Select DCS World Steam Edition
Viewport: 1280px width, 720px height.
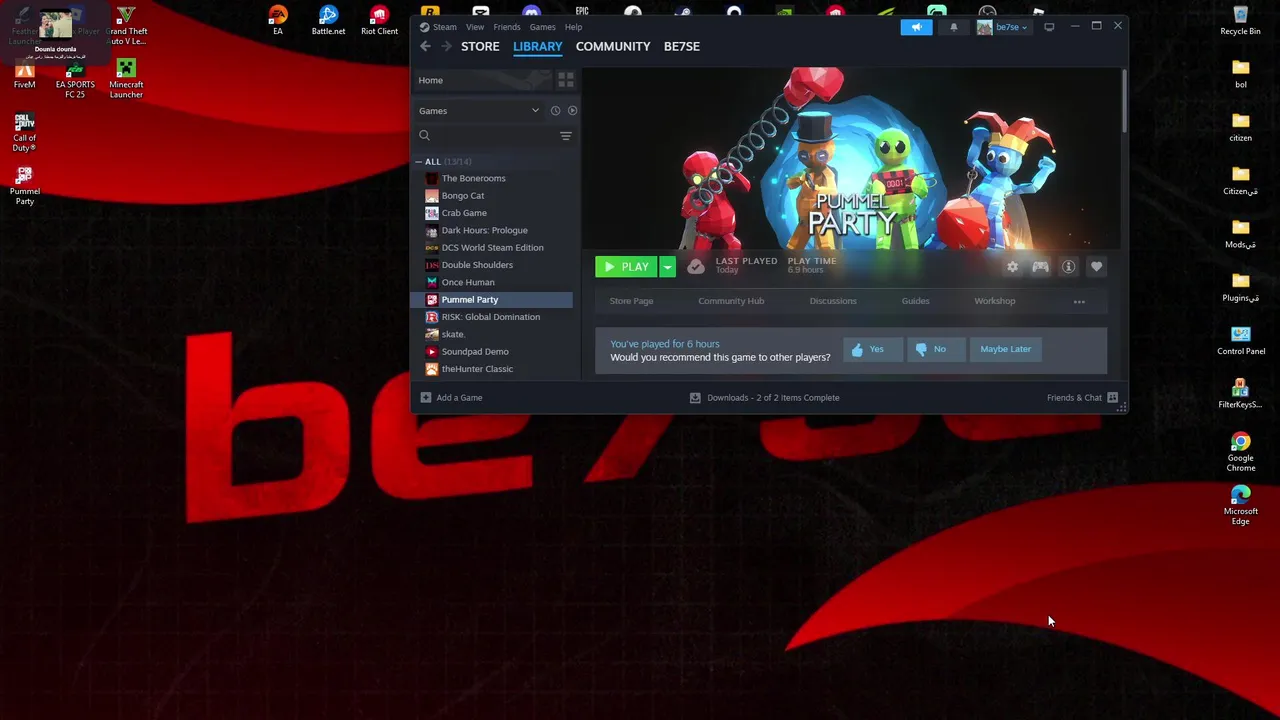492,248
